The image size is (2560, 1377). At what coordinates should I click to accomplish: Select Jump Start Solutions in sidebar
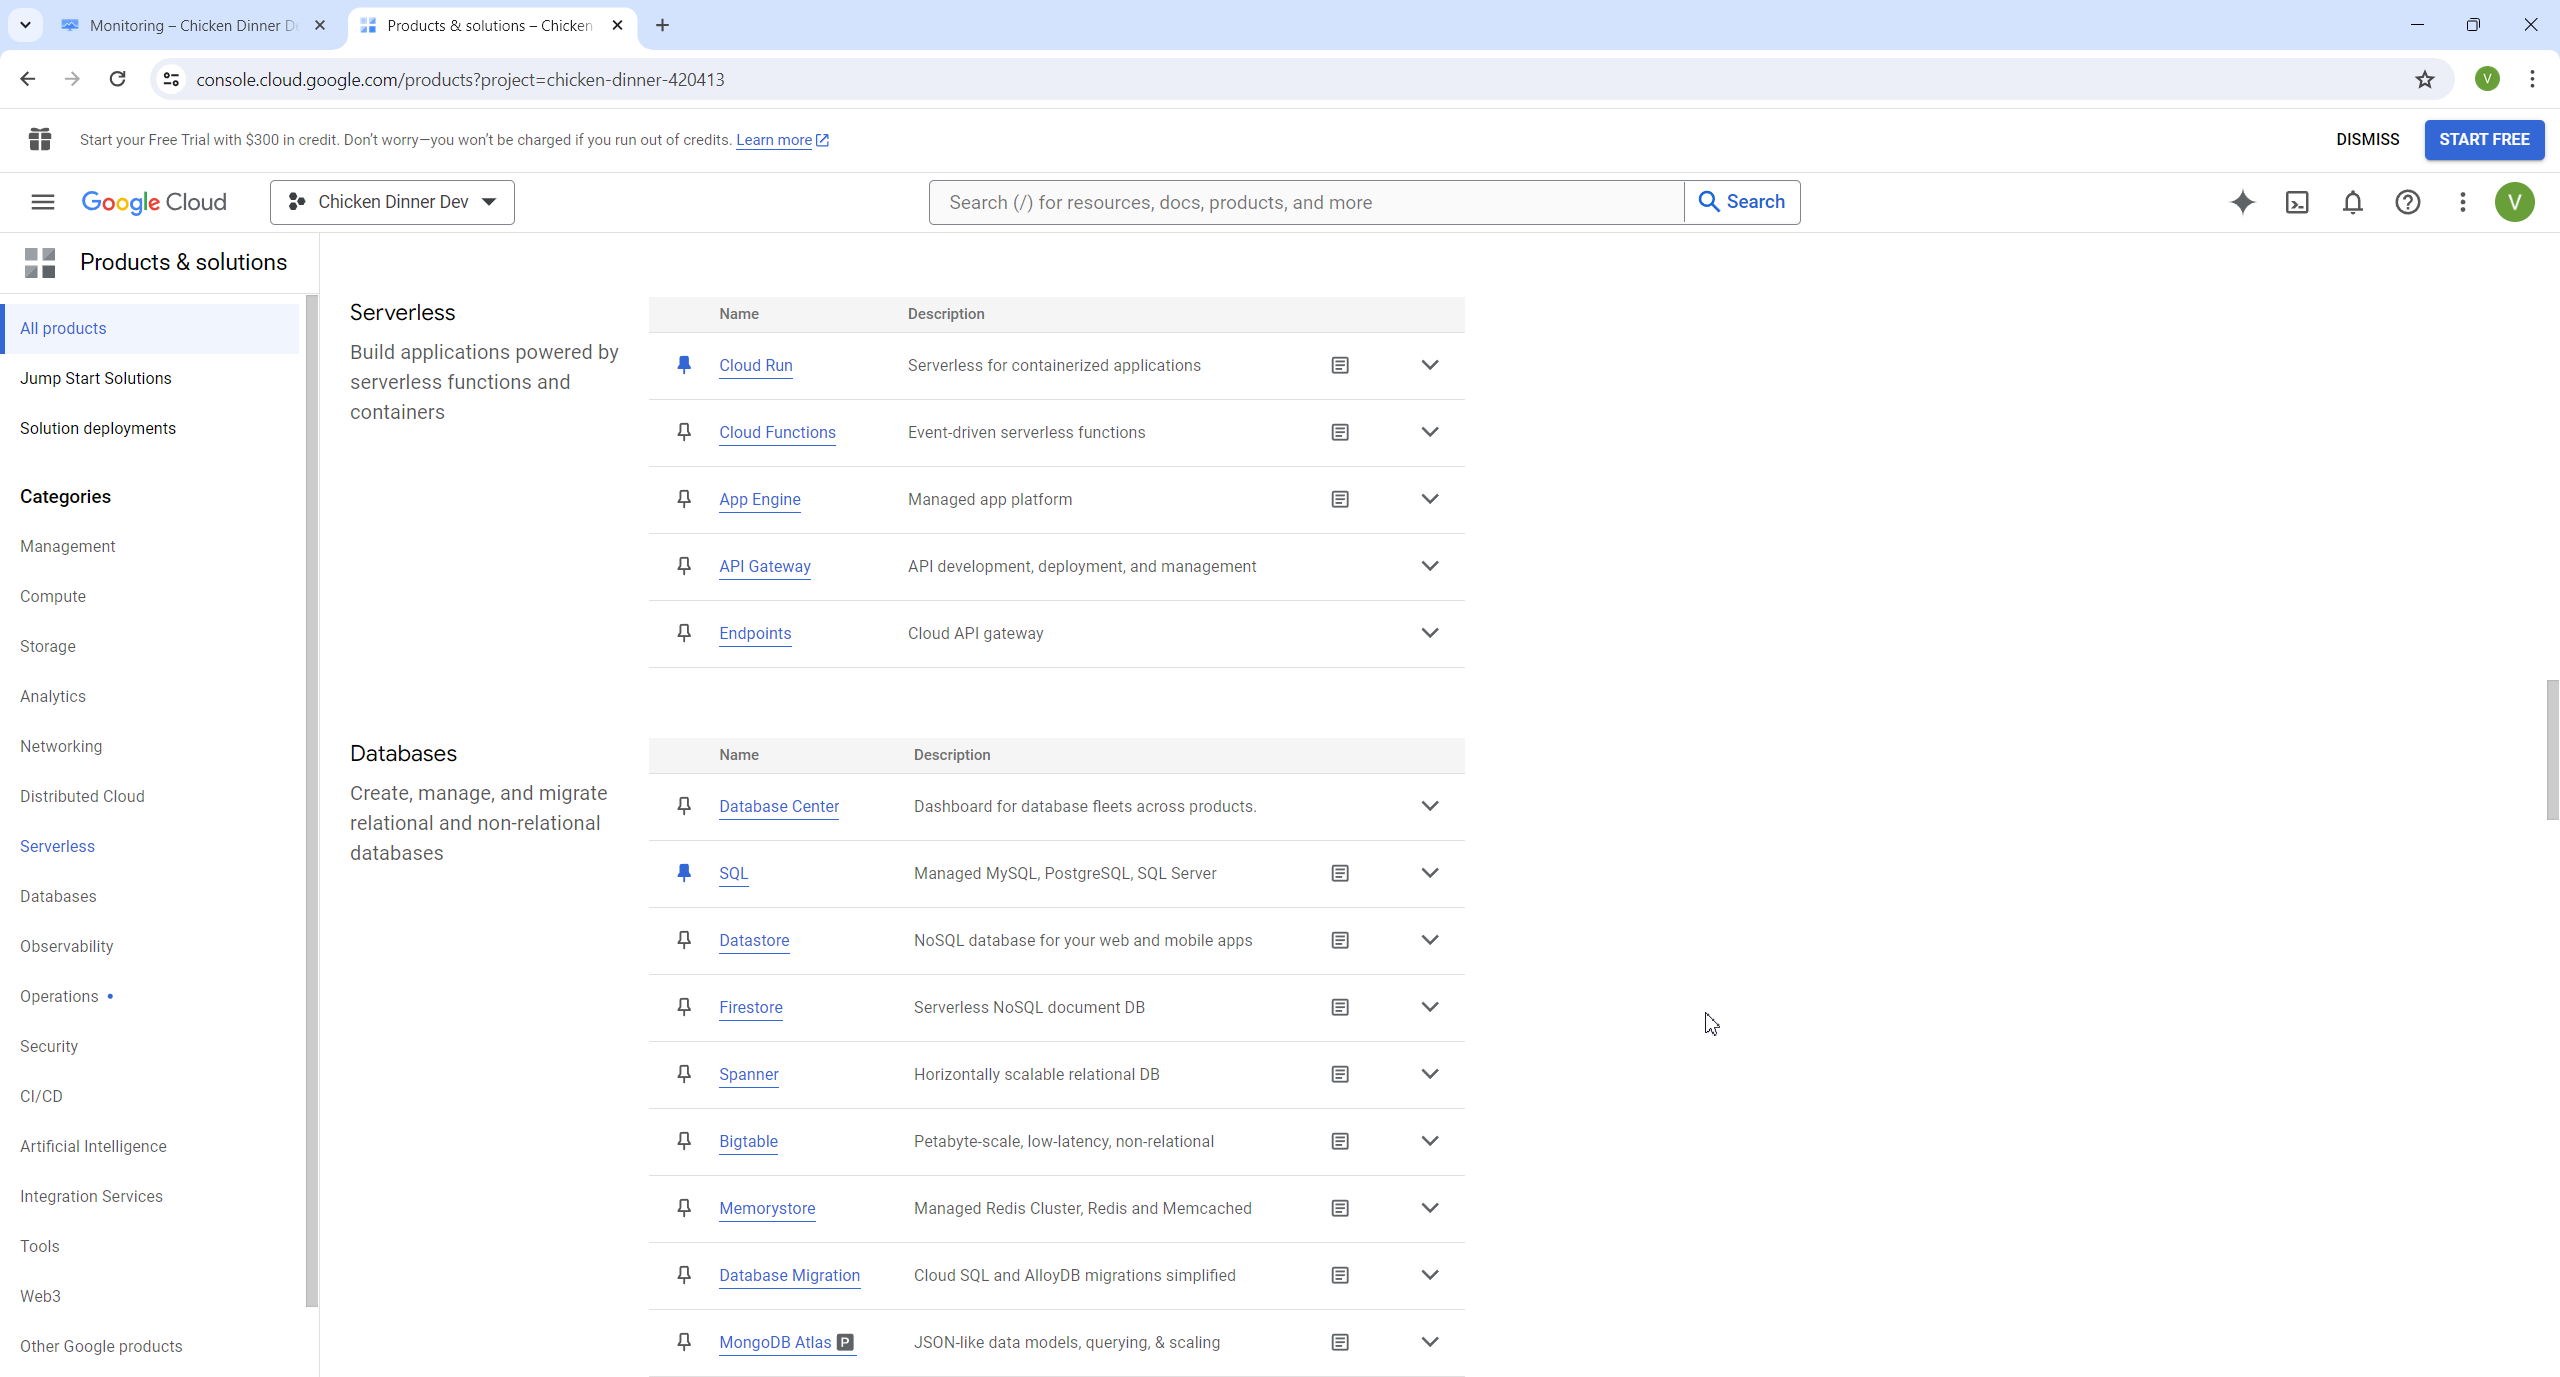pyautogui.click(x=96, y=378)
